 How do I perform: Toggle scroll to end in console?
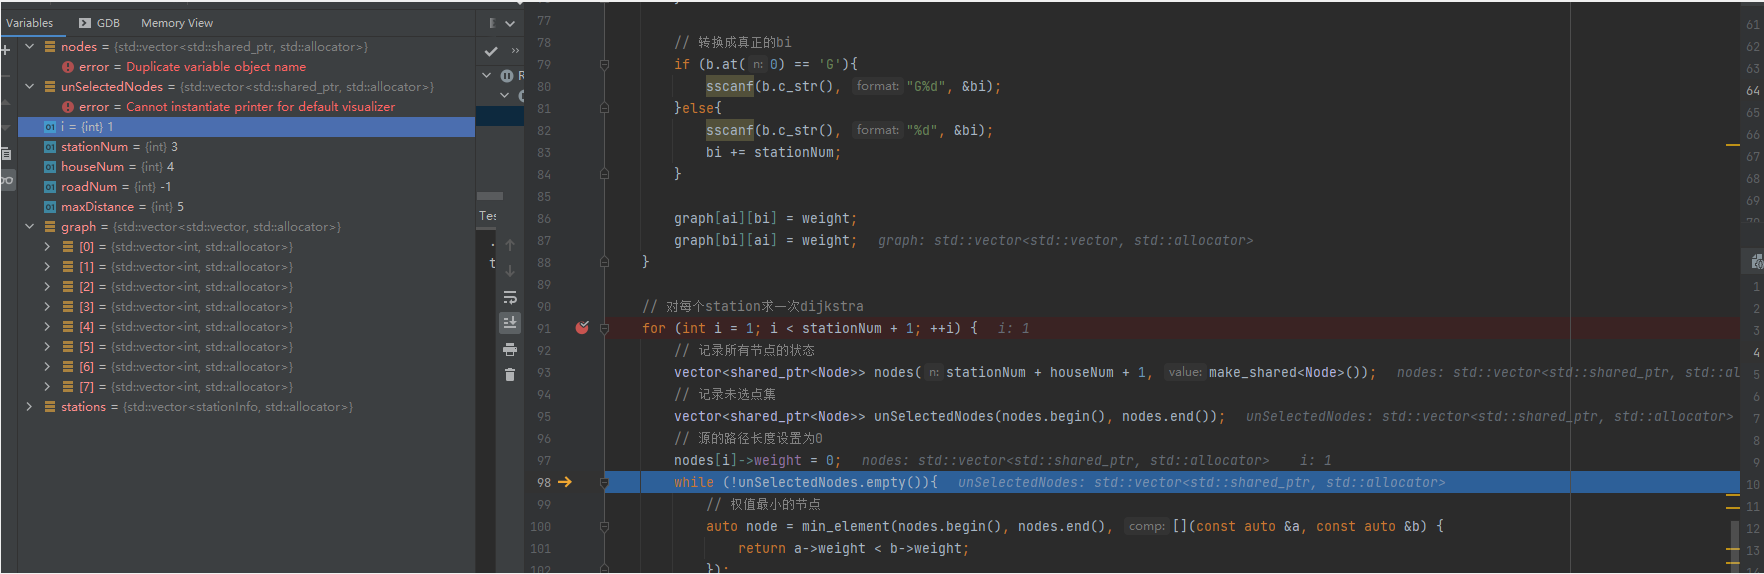click(x=510, y=323)
